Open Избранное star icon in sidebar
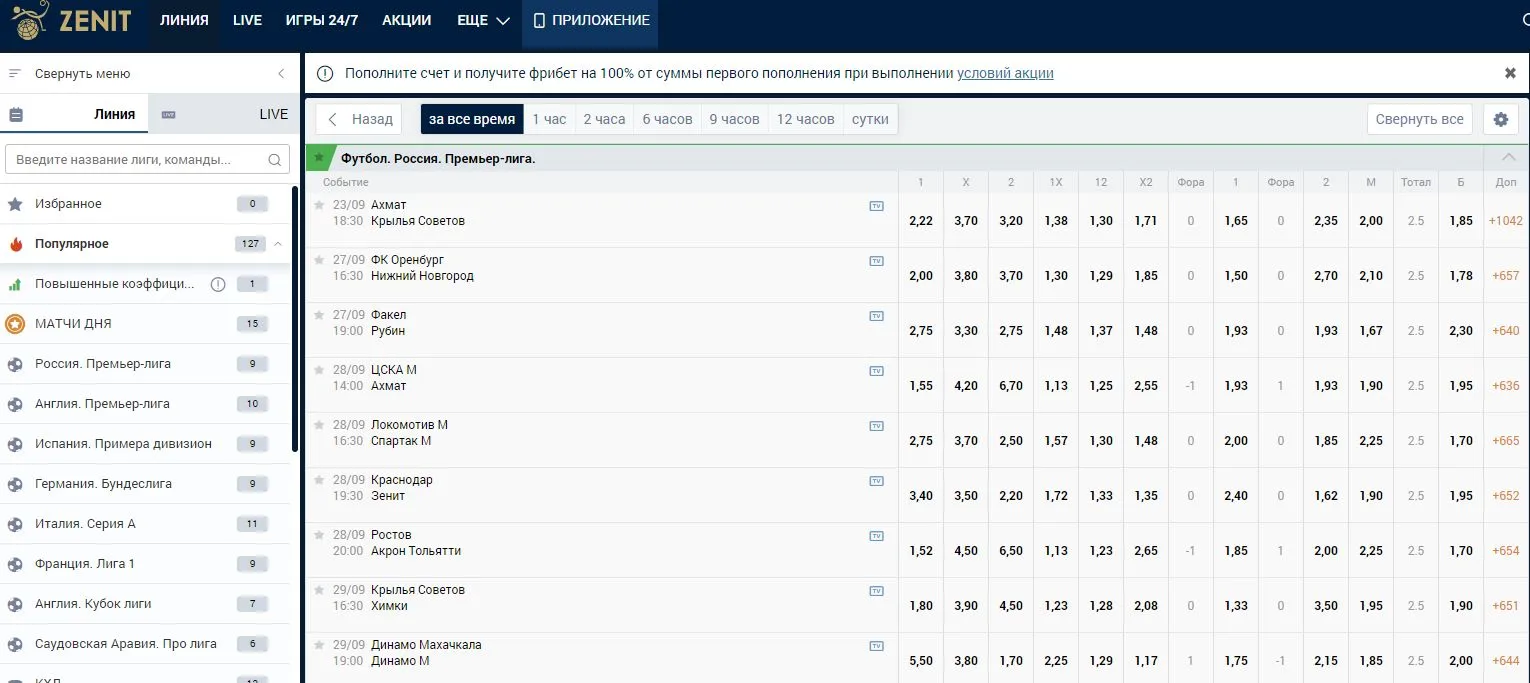 (15, 204)
